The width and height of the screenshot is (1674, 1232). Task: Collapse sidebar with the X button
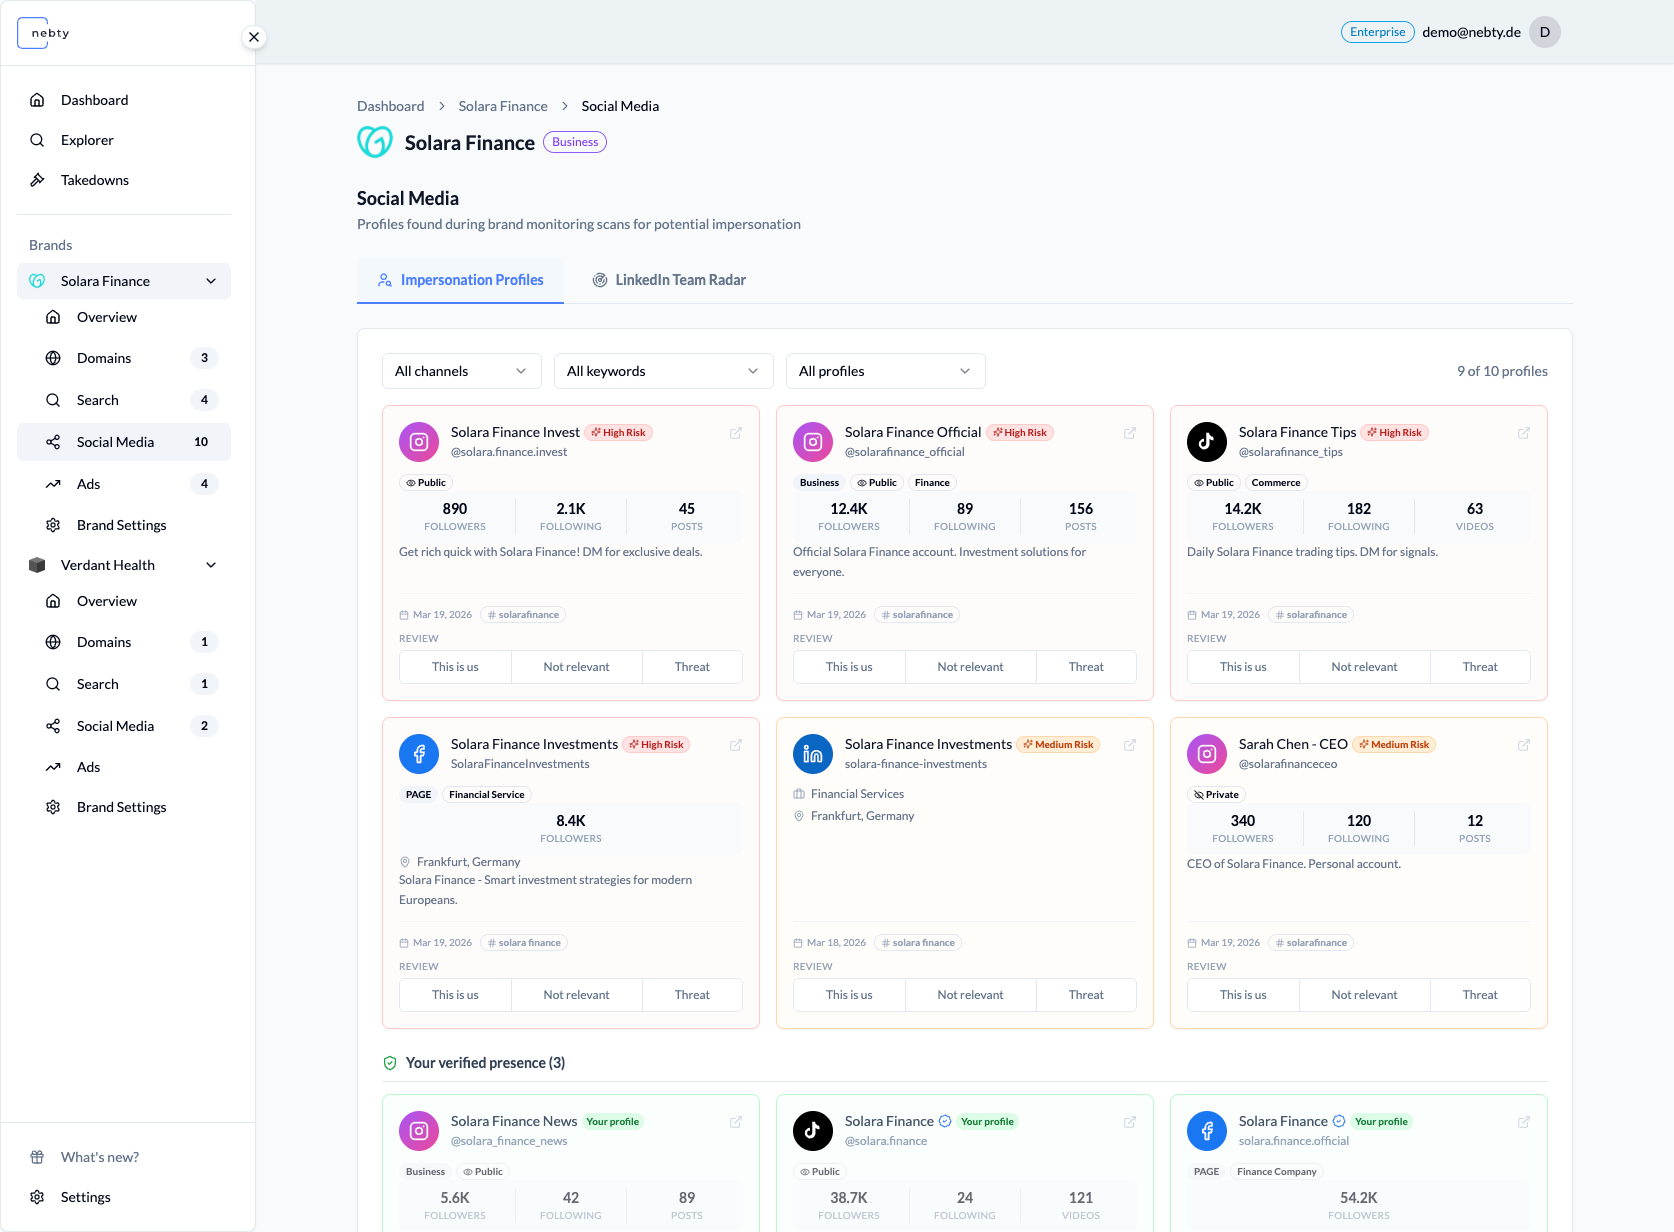coord(254,37)
